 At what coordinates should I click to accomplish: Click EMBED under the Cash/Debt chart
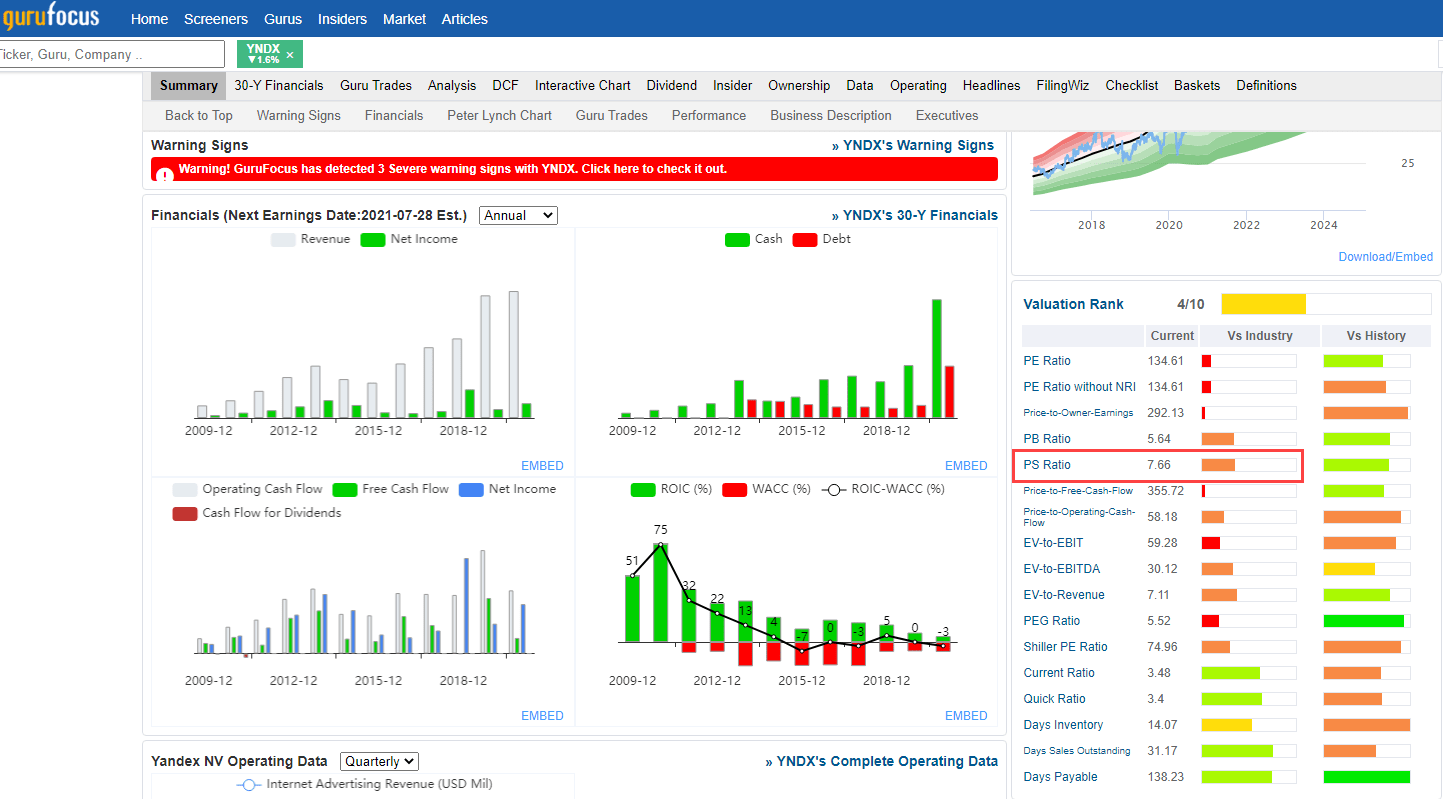click(965, 466)
